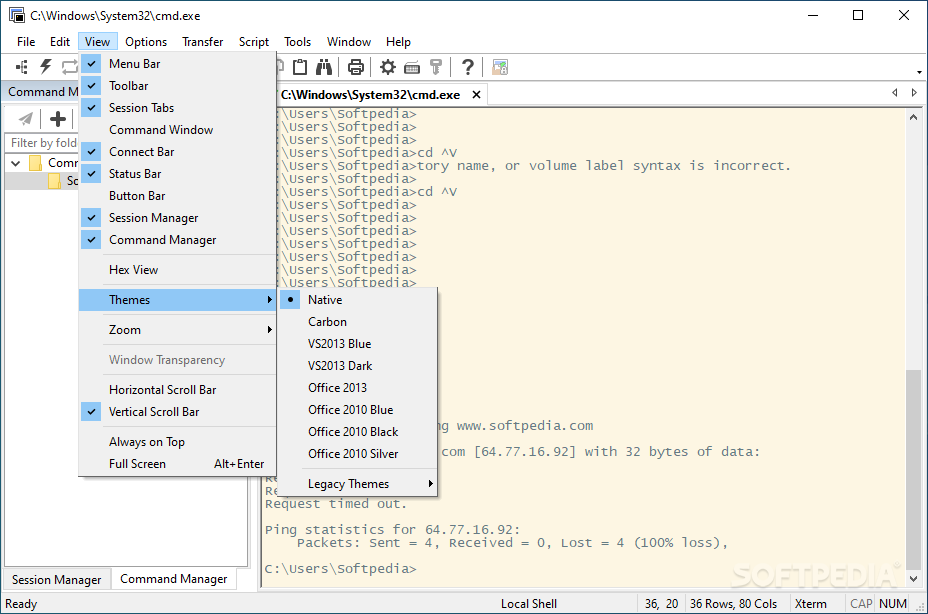Open the Edit menu
This screenshot has width=928, height=614.
tap(60, 41)
